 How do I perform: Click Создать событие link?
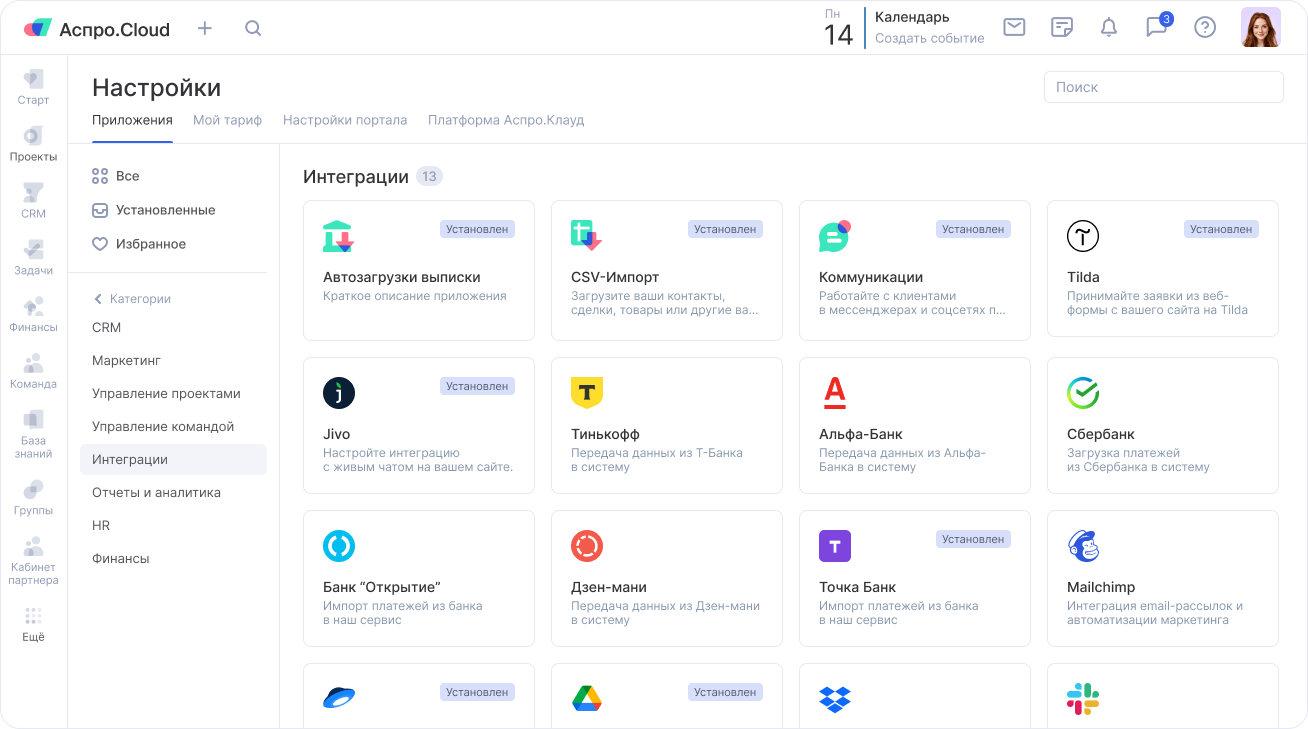929,39
